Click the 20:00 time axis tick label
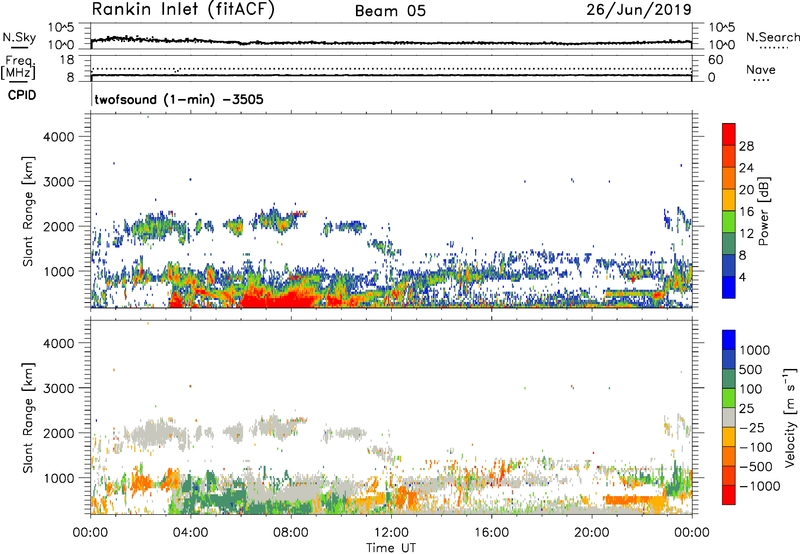 [591, 533]
